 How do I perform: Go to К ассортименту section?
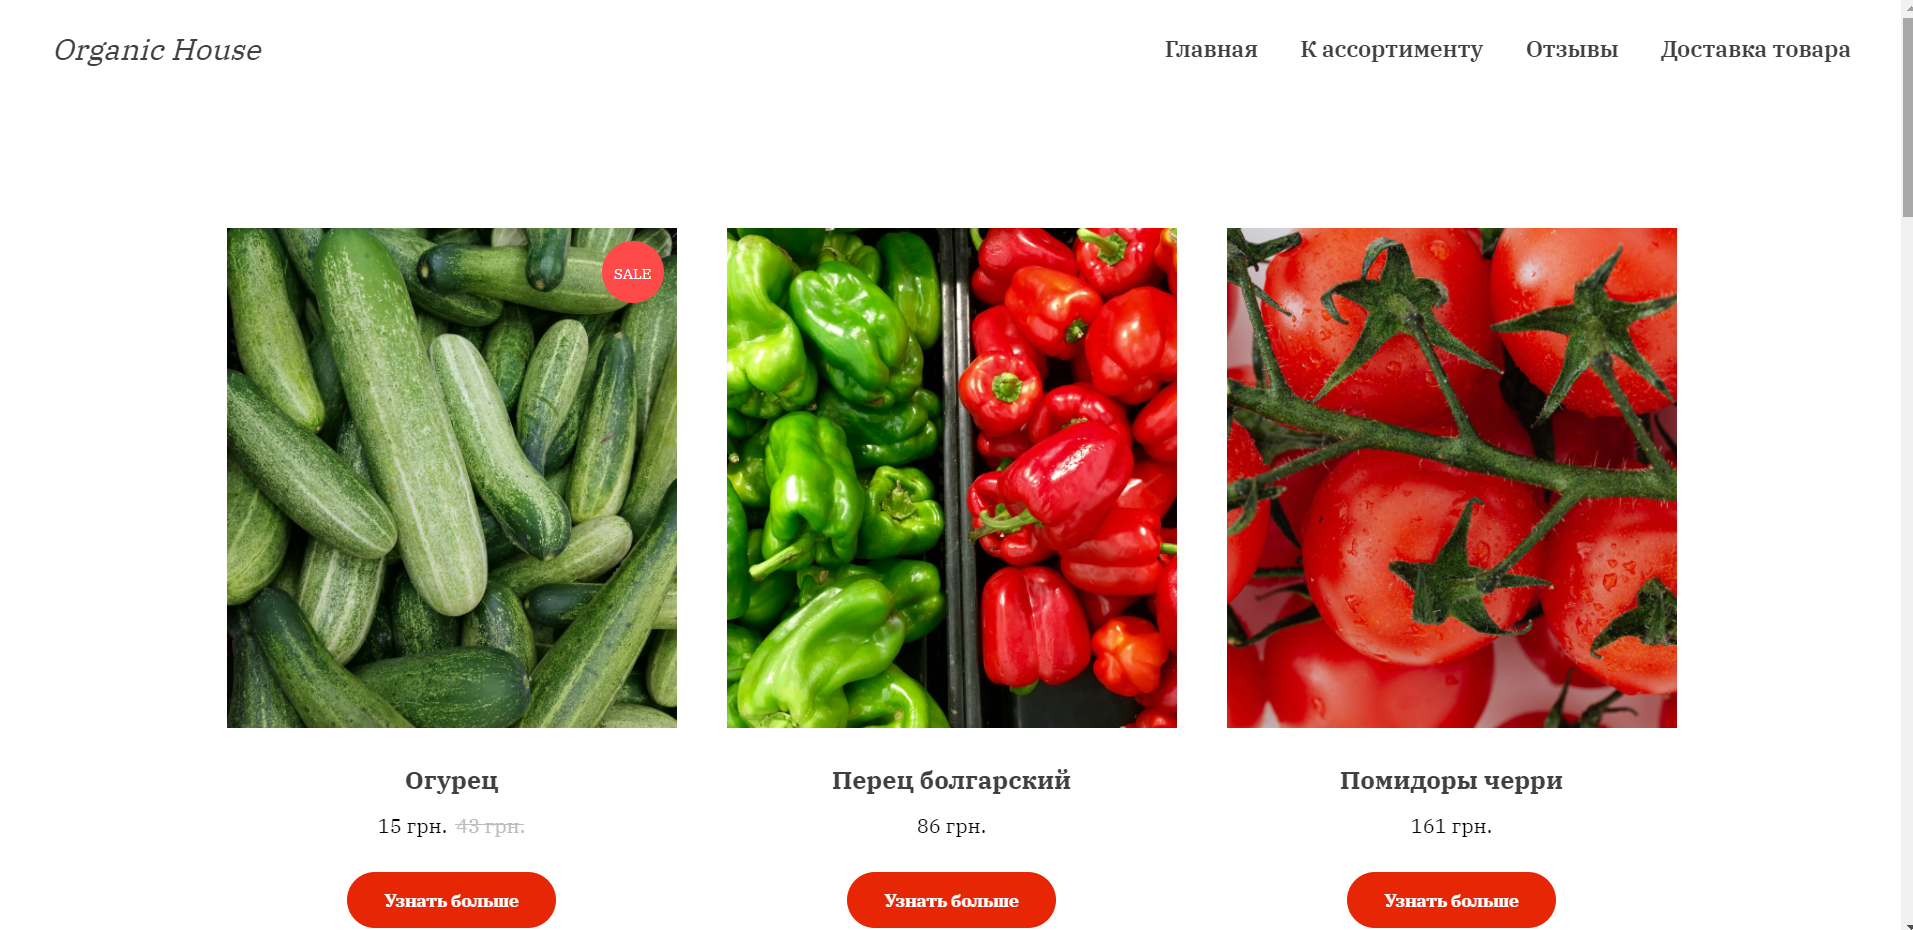pos(1391,49)
